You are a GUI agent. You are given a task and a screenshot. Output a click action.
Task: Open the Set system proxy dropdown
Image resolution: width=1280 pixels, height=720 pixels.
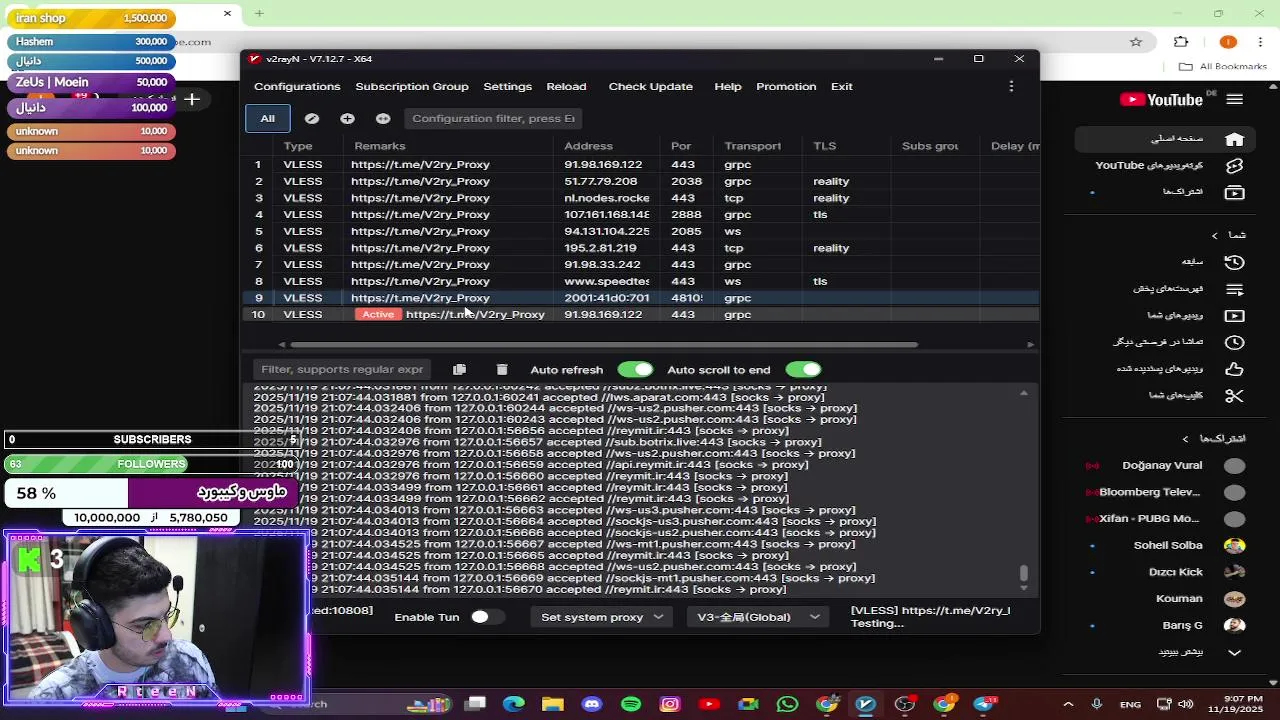pos(601,617)
